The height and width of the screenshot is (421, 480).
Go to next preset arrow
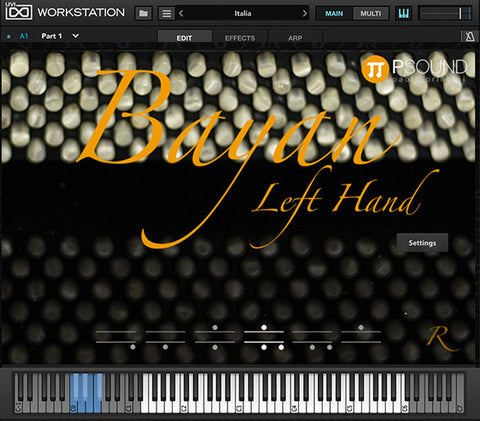coord(304,13)
